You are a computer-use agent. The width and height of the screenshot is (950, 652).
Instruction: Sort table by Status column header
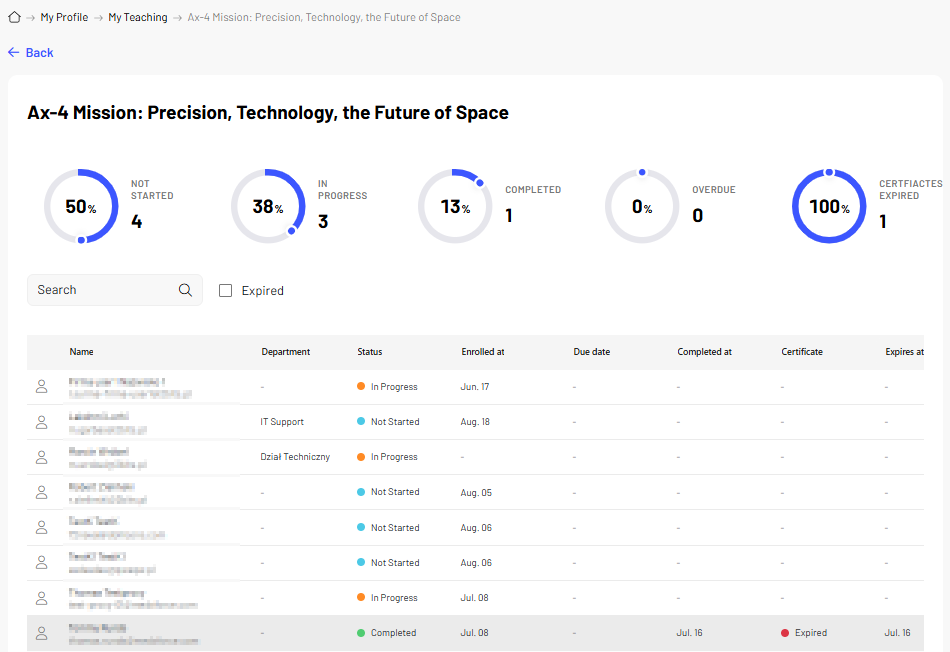(x=370, y=352)
